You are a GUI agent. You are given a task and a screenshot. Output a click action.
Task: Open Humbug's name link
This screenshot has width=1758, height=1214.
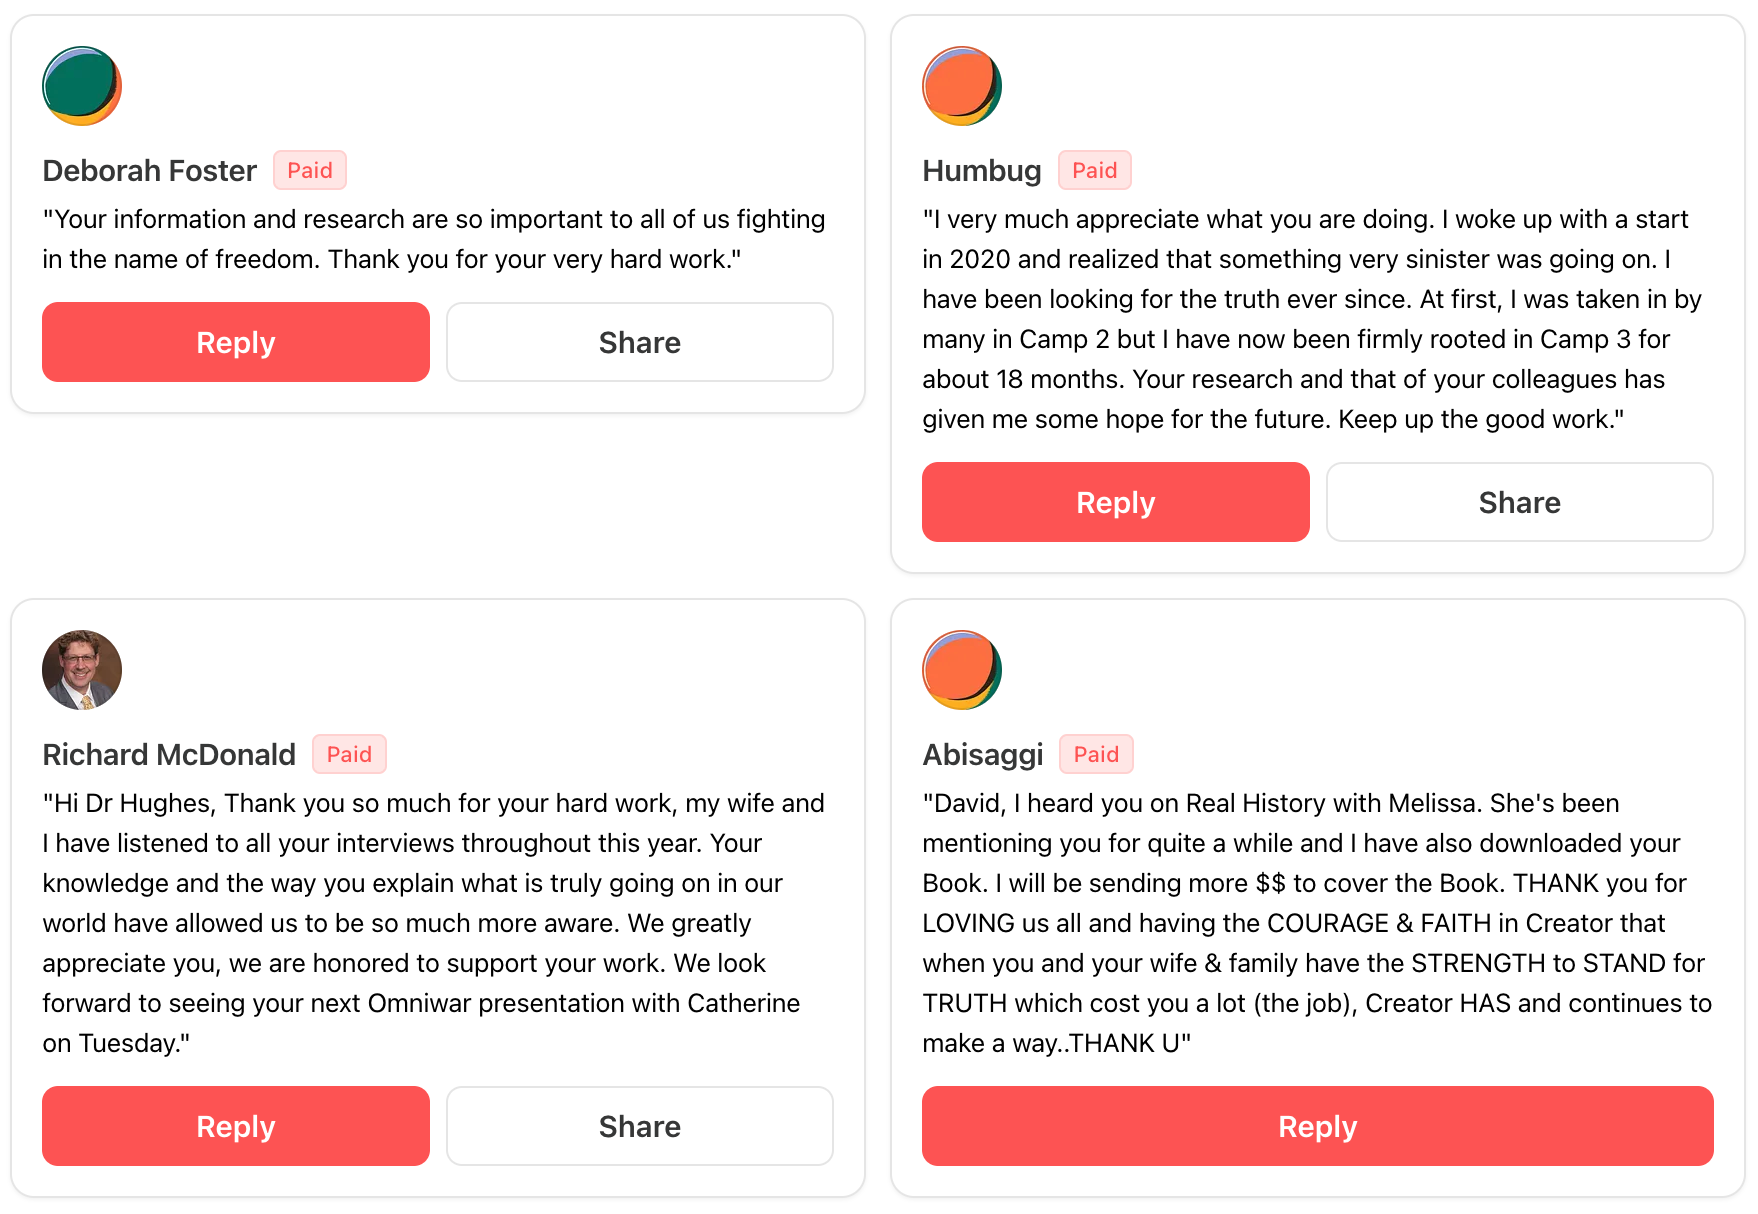click(982, 171)
